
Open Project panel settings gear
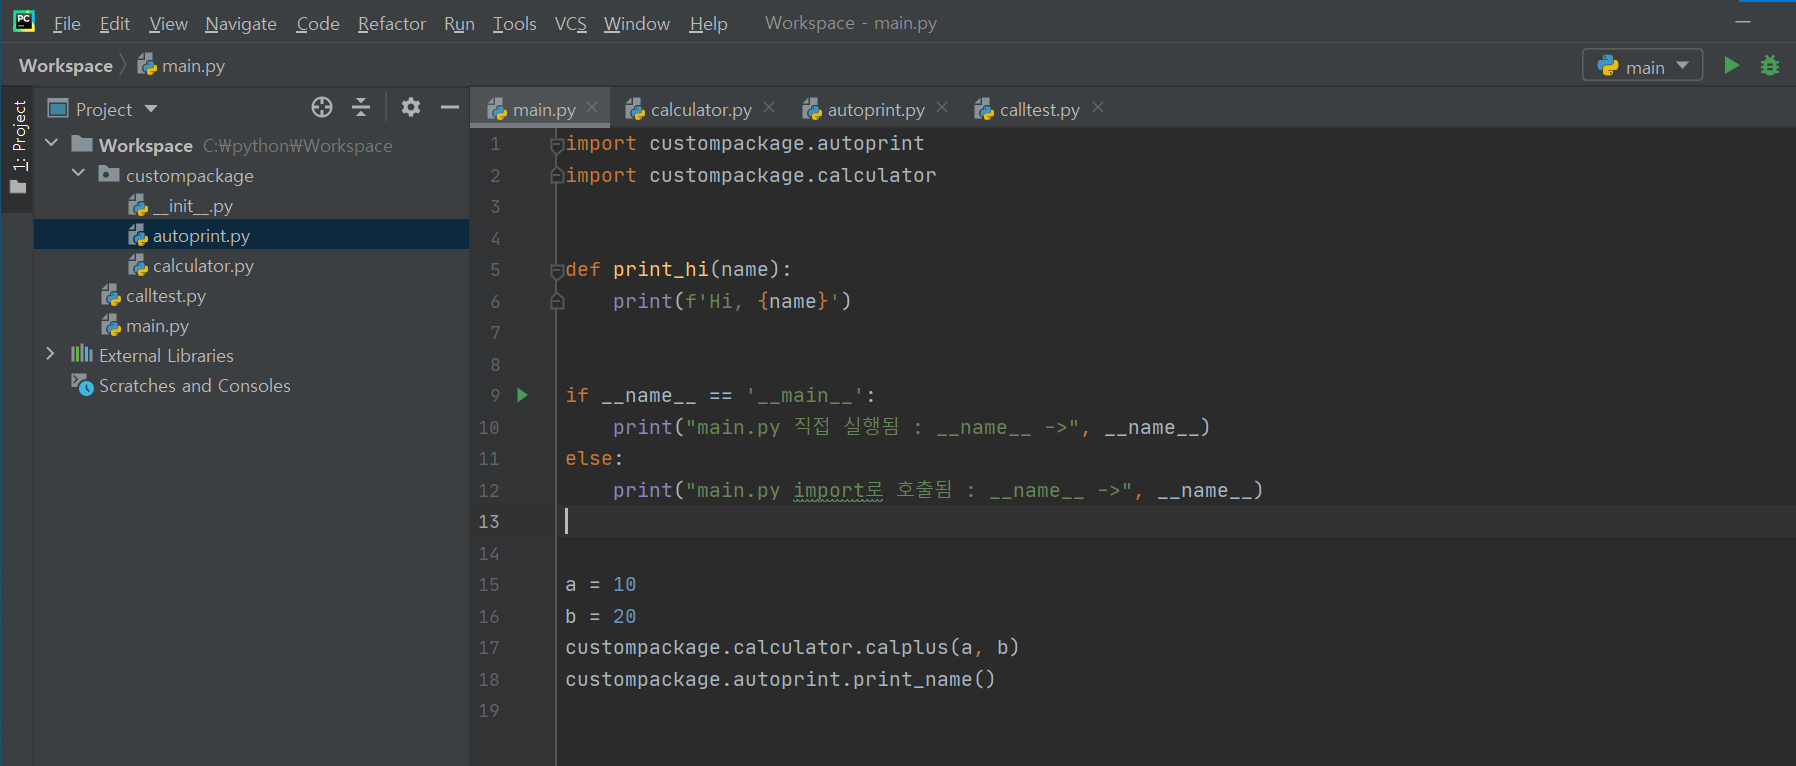(x=410, y=108)
